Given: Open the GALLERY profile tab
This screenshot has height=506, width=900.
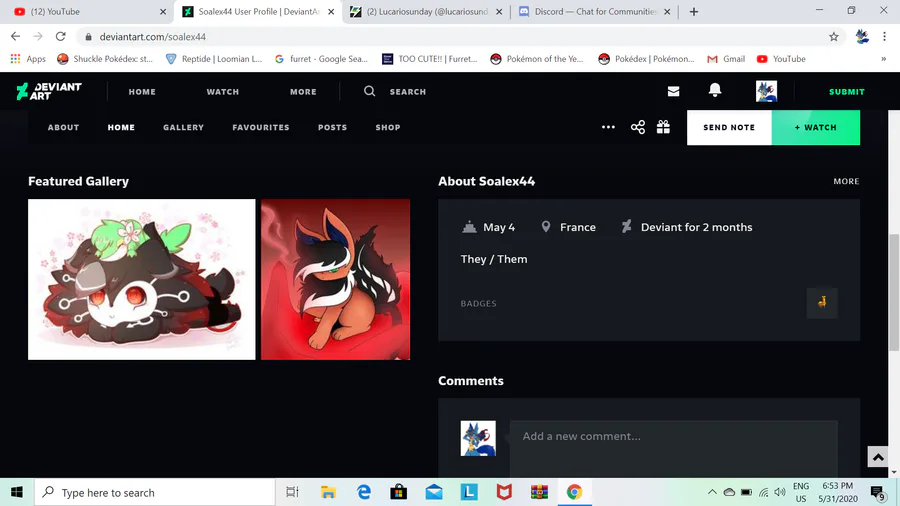Looking at the screenshot, I should 184,127.
